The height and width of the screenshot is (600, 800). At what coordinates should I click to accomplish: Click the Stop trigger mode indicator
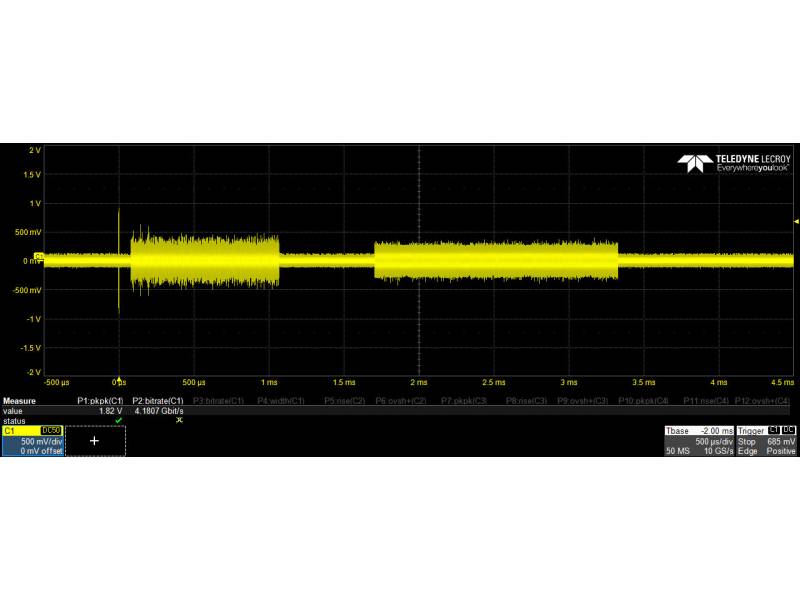pyautogui.click(x=746, y=442)
